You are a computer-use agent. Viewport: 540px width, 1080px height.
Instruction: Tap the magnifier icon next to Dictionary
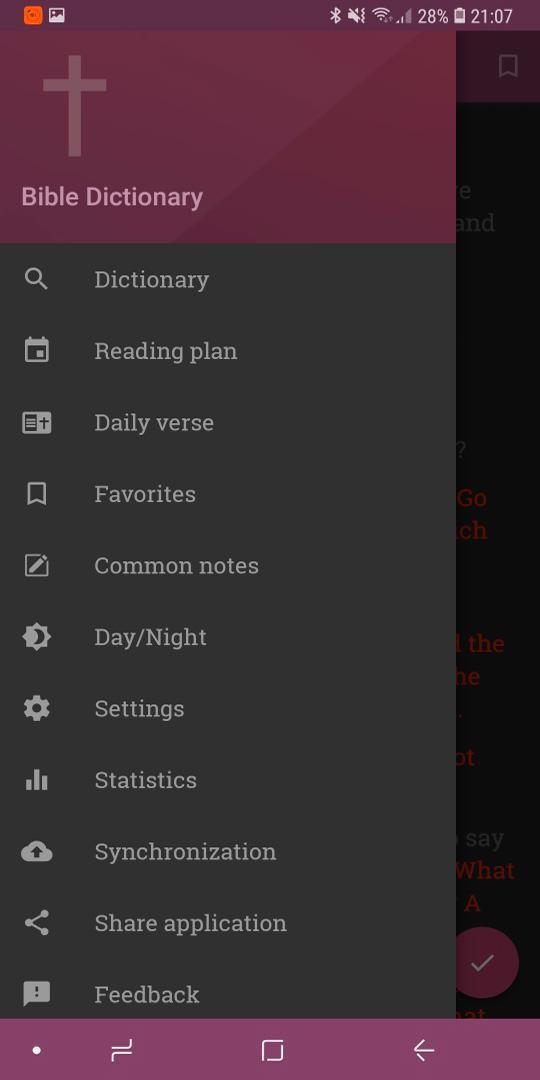tap(36, 279)
